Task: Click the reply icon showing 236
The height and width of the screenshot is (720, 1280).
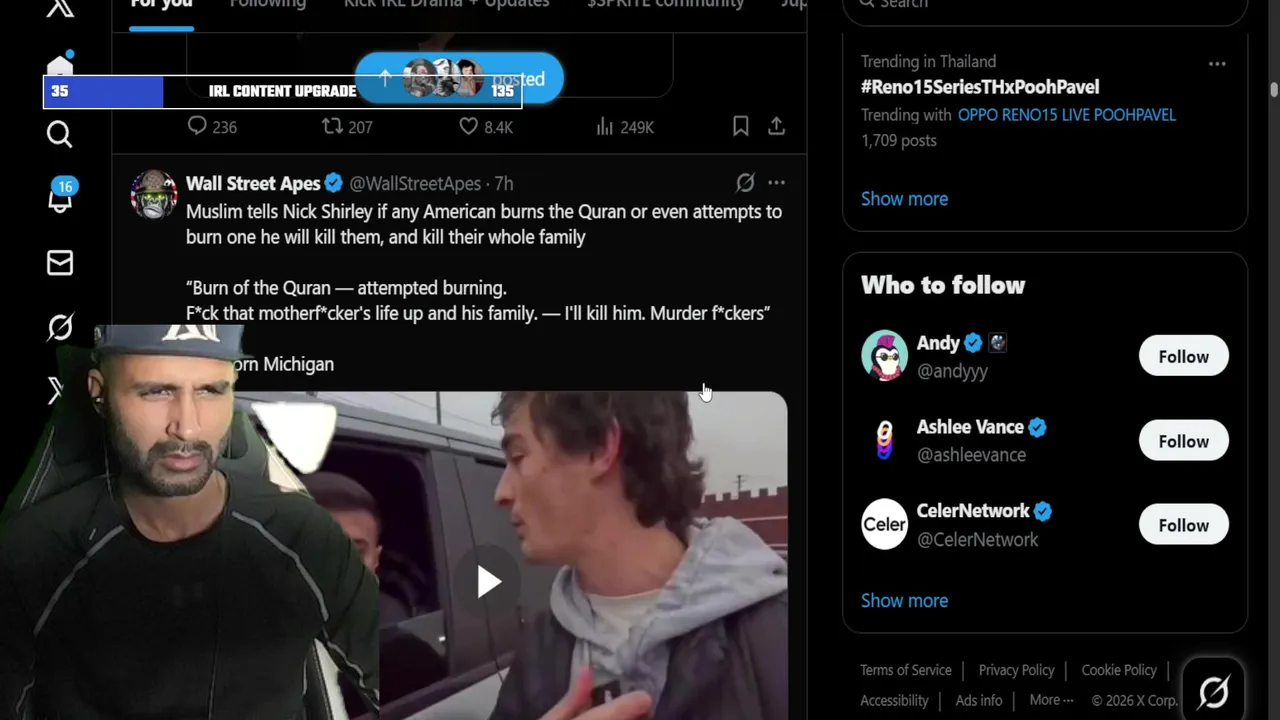Action: [x=197, y=127]
